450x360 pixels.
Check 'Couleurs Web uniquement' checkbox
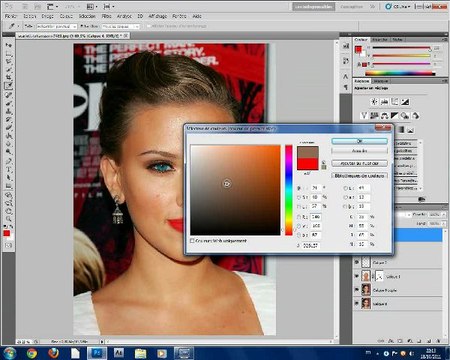192,241
